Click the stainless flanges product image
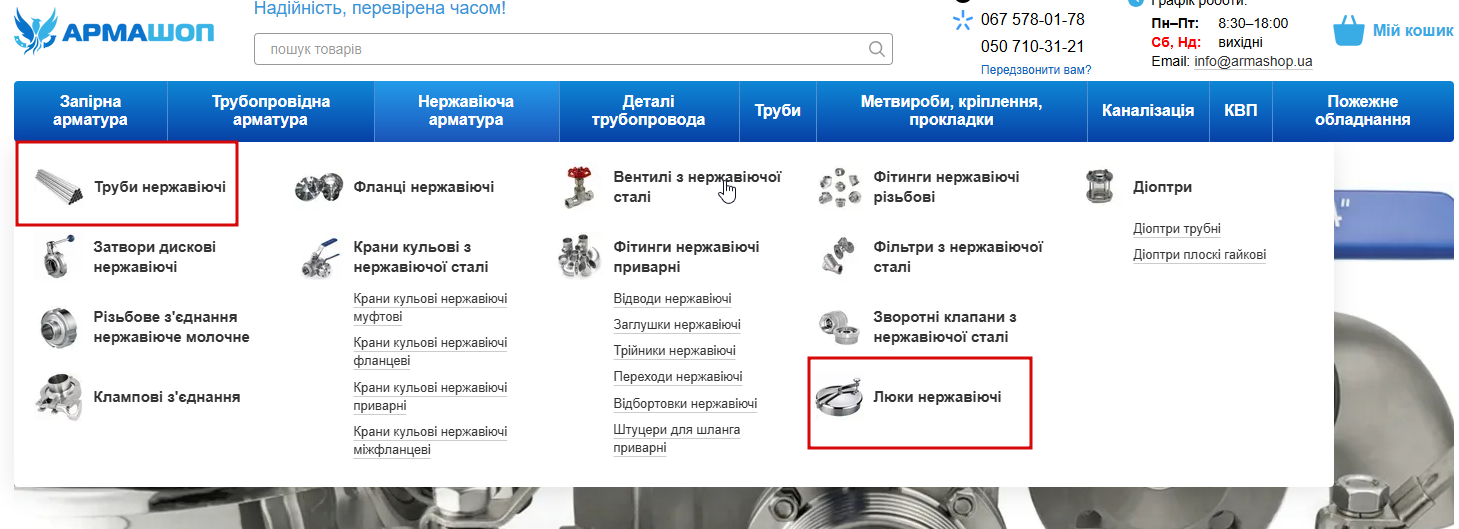 (x=319, y=187)
